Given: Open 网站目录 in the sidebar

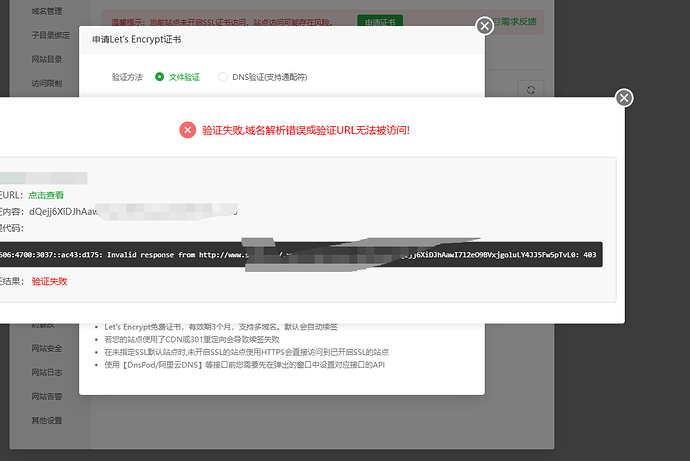Looking at the screenshot, I should pyautogui.click(x=47, y=59).
